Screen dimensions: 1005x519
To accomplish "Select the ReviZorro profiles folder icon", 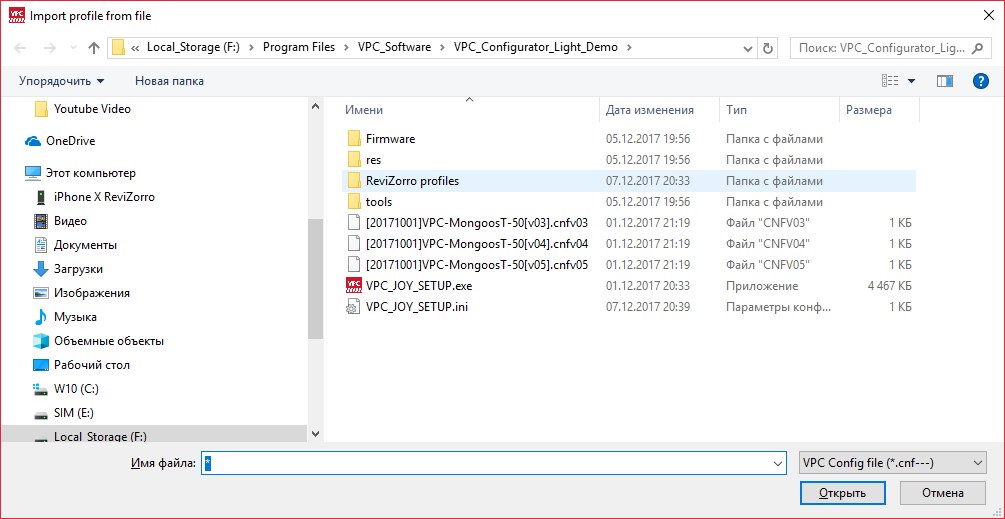I will pyautogui.click(x=354, y=181).
